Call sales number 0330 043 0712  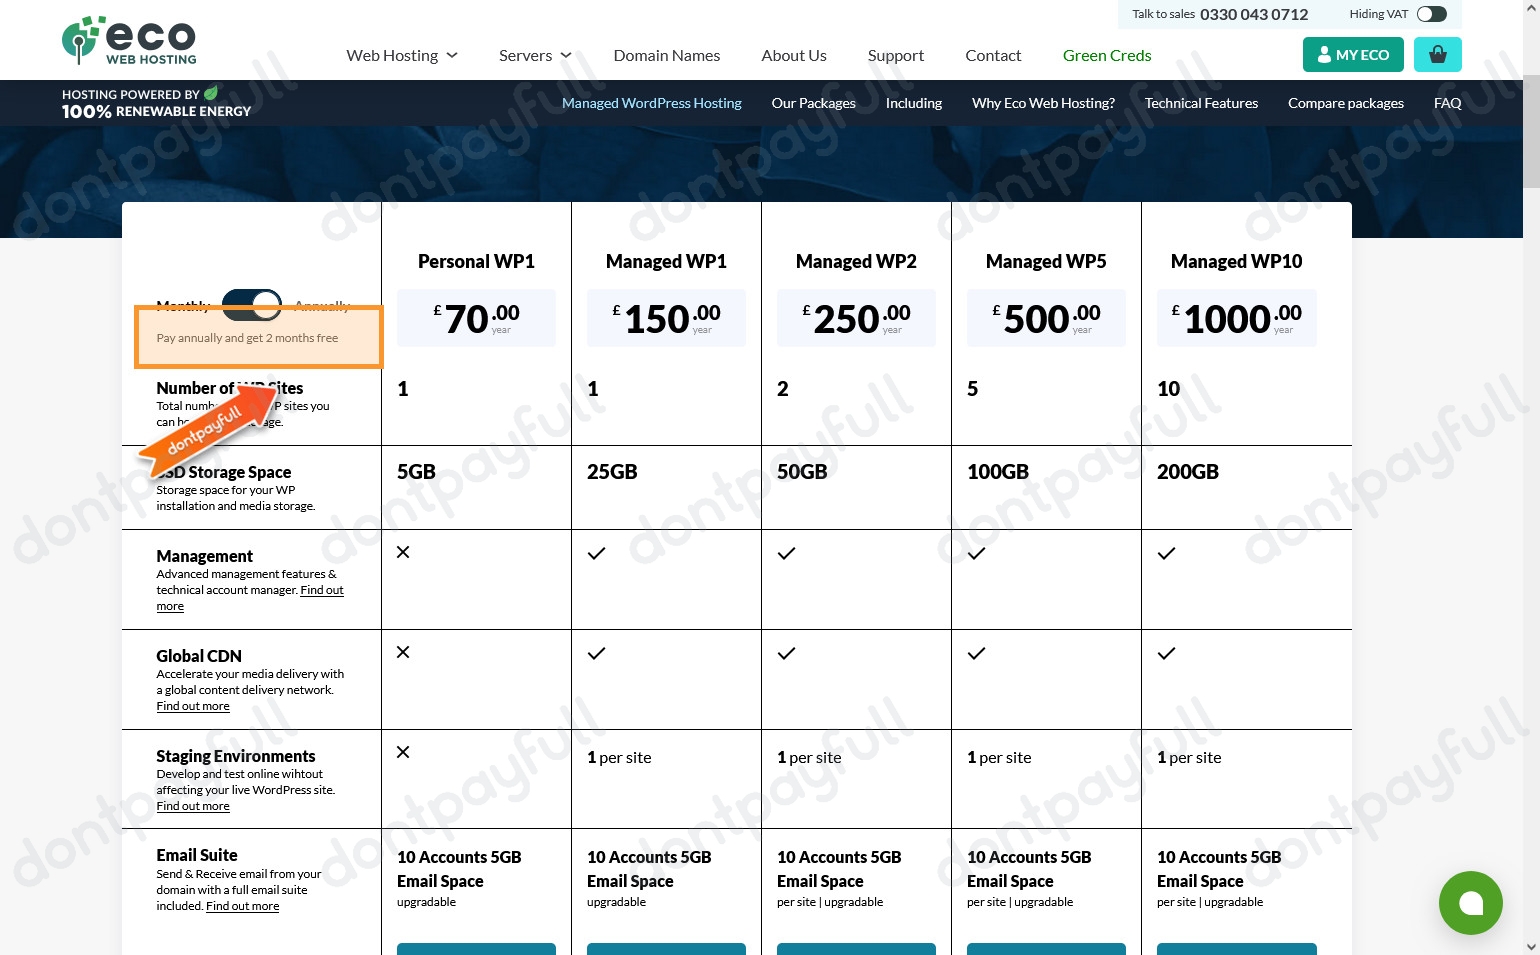[1254, 14]
